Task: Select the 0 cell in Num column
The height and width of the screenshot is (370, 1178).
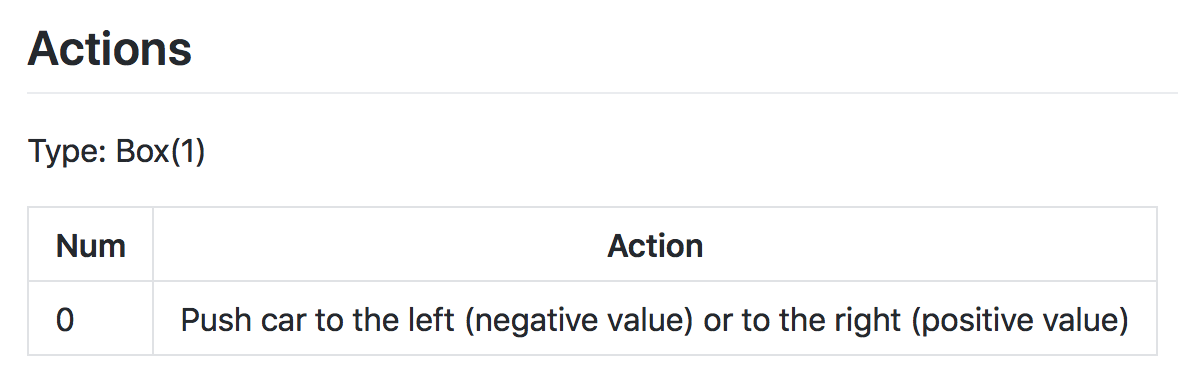Action: tap(90, 320)
